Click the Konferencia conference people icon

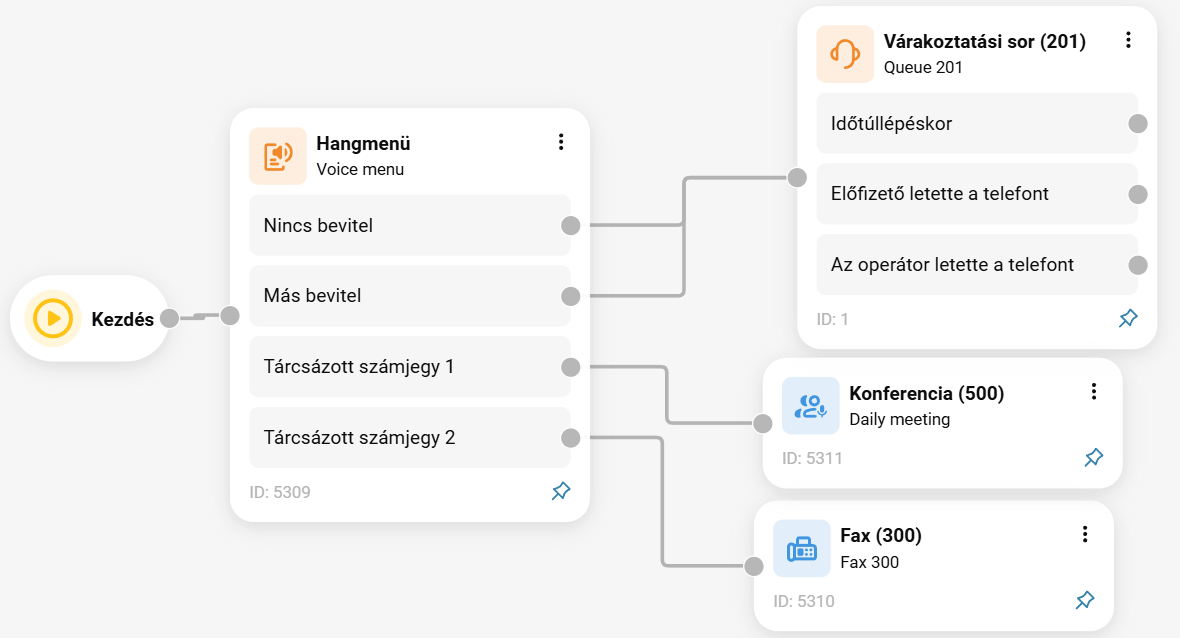pos(810,406)
